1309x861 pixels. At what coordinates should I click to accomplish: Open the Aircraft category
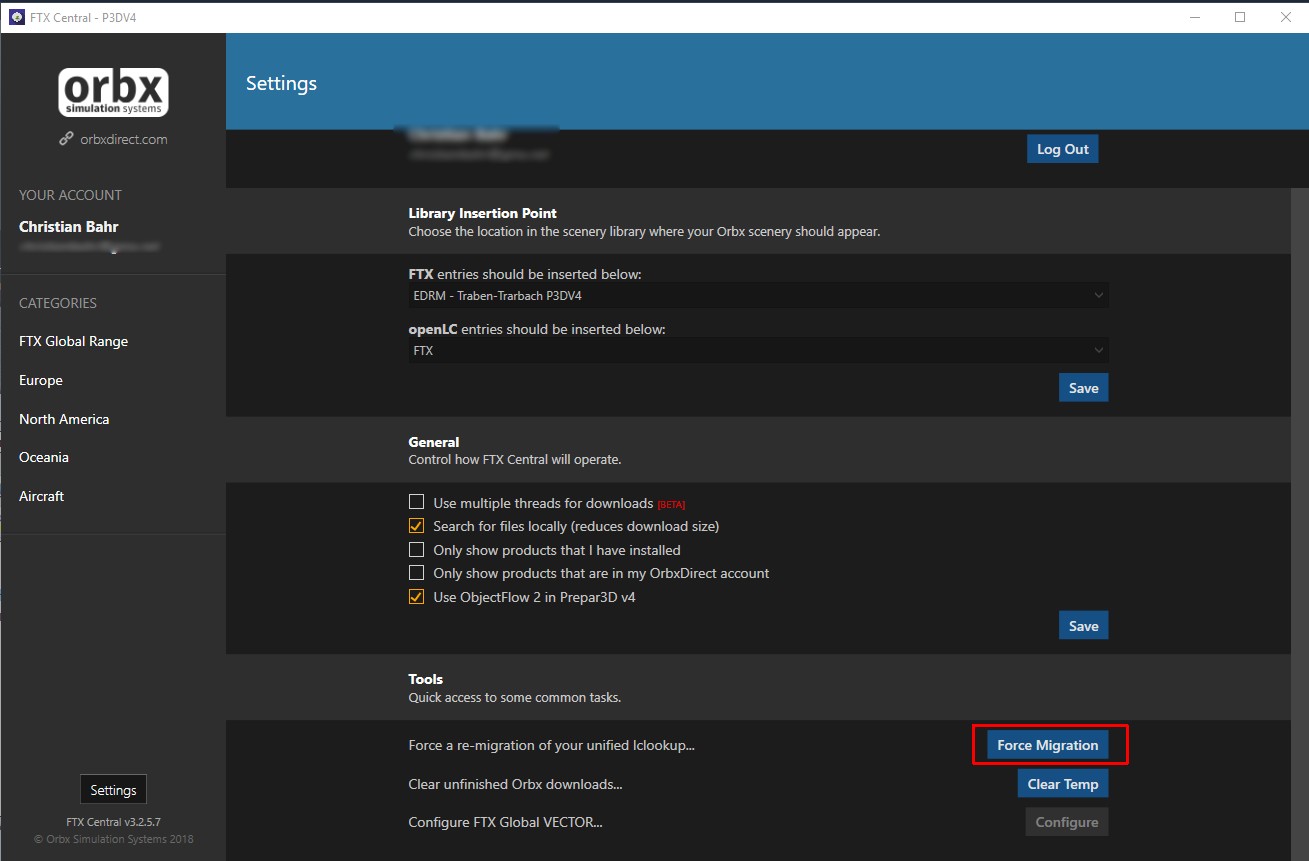click(42, 496)
